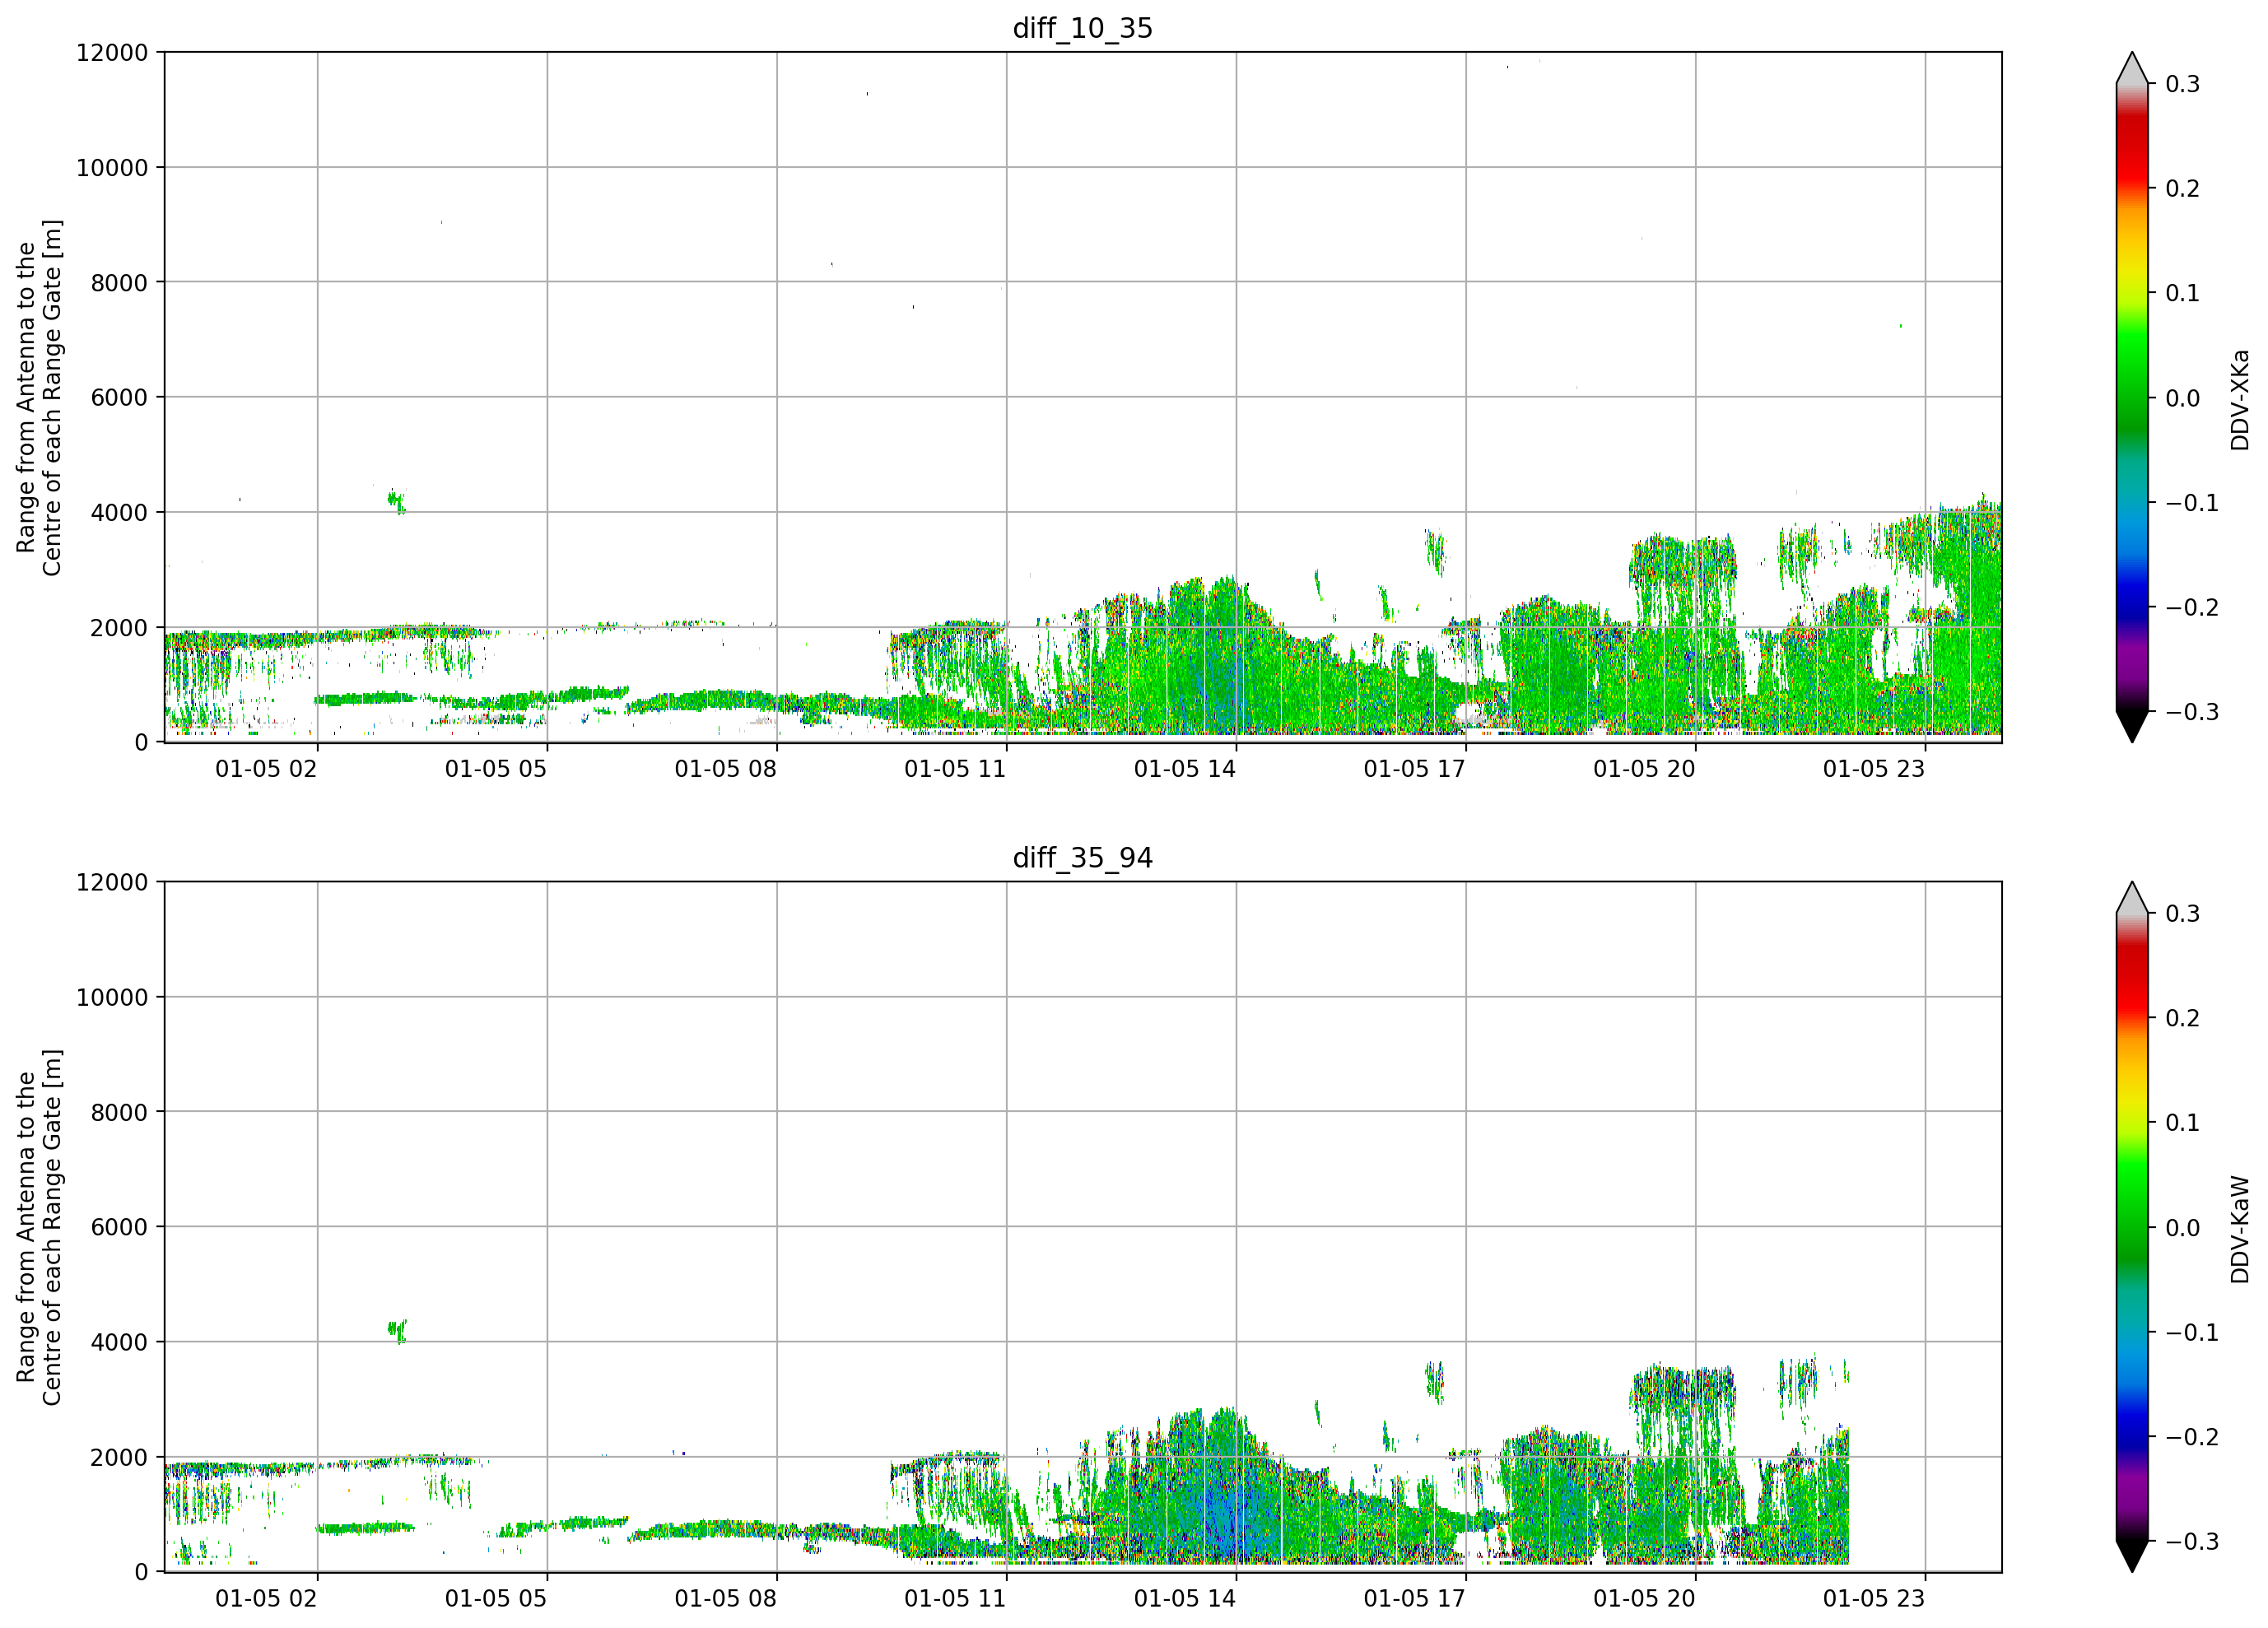The width and height of the screenshot is (2268, 1628).
Task: Click the diff_10_35 plot title
Action: [x=1083, y=28]
